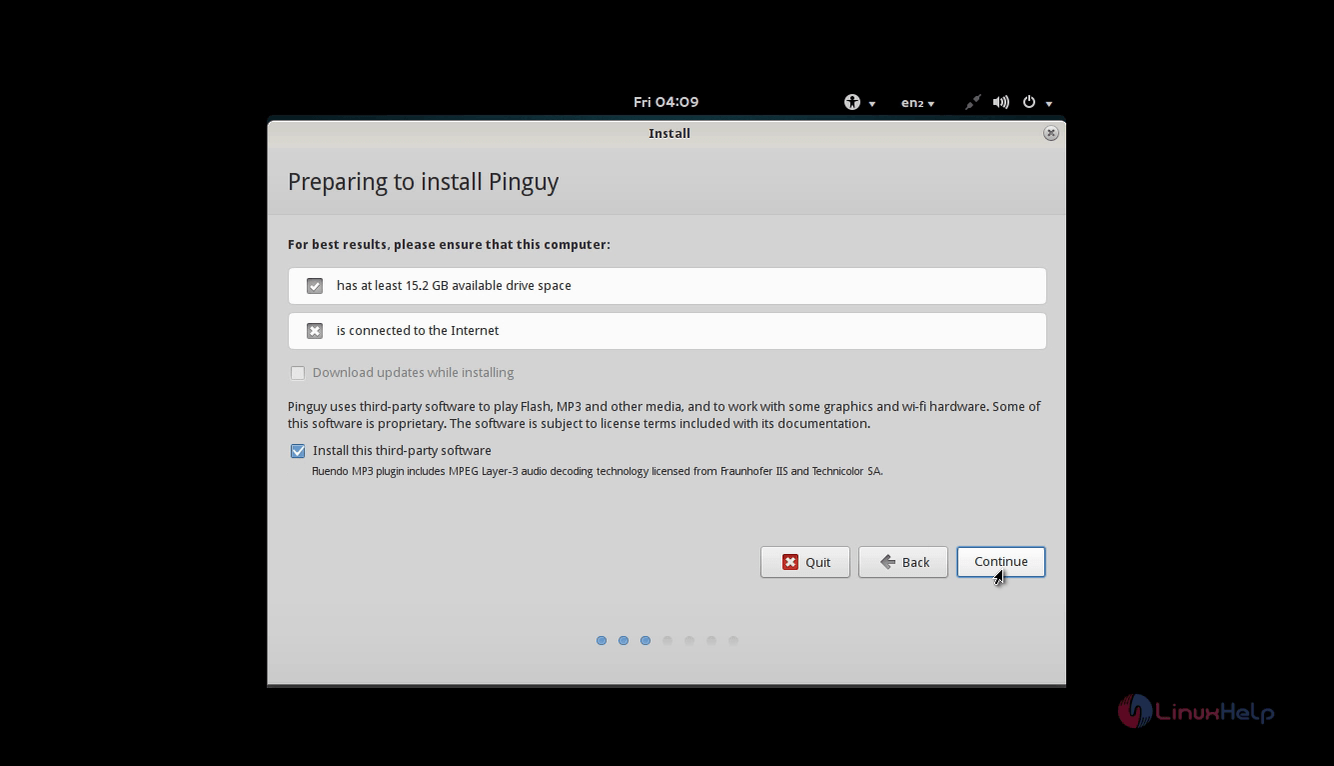Open the Fri 04:09 clock menu
1334x766 pixels.
(x=666, y=102)
